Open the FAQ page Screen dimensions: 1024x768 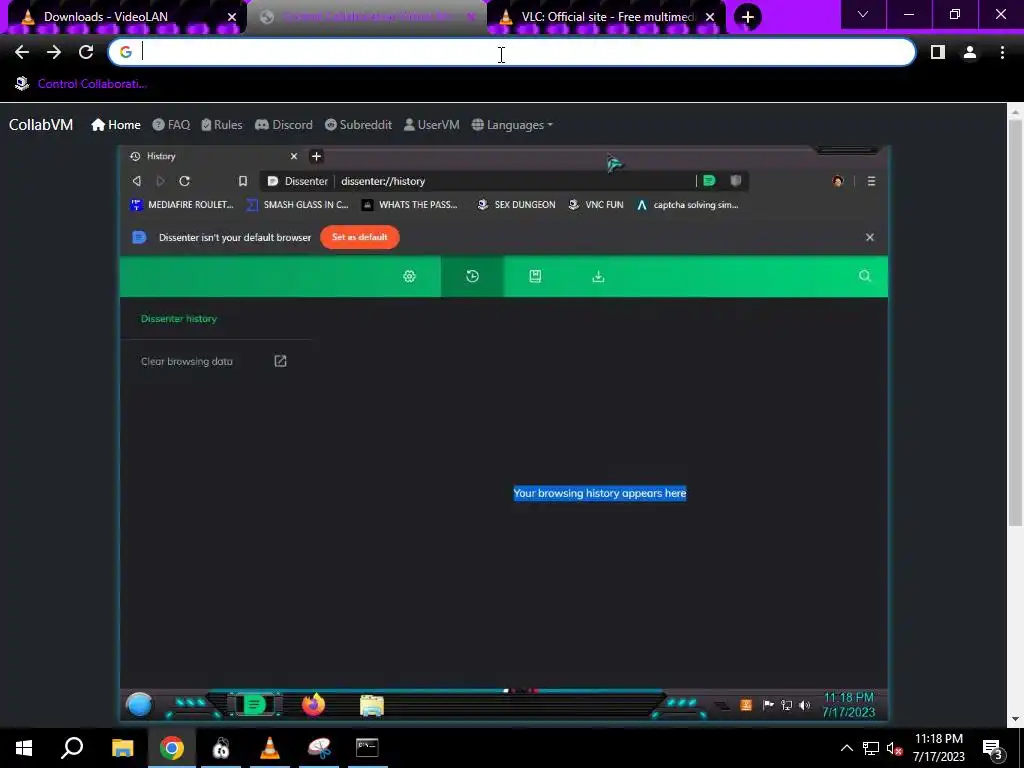(x=171, y=125)
